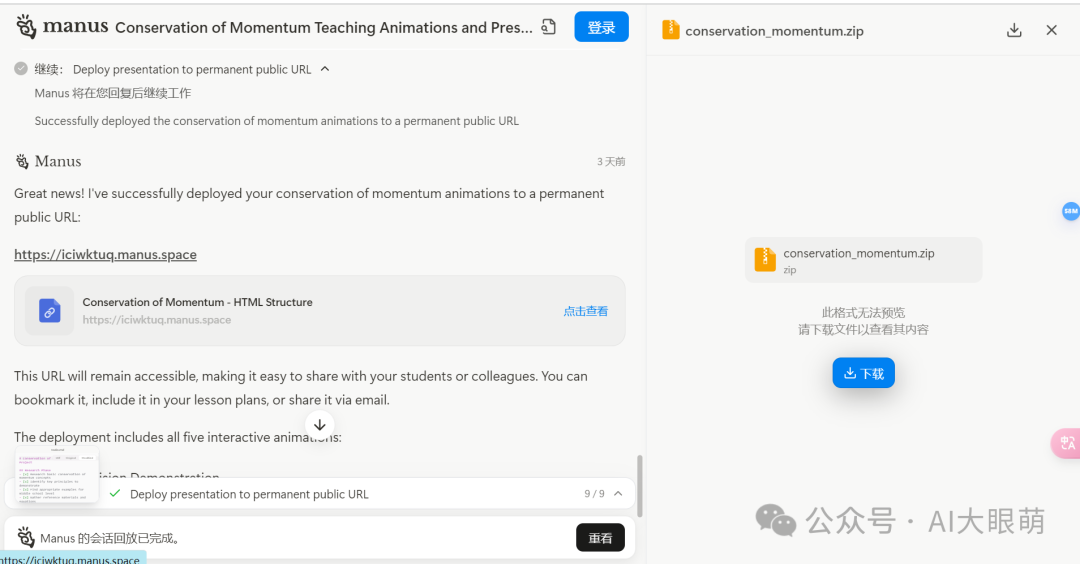The height and width of the screenshot is (564, 1080).
Task: Click the blue floating badge at right edge
Action: (x=1070, y=211)
